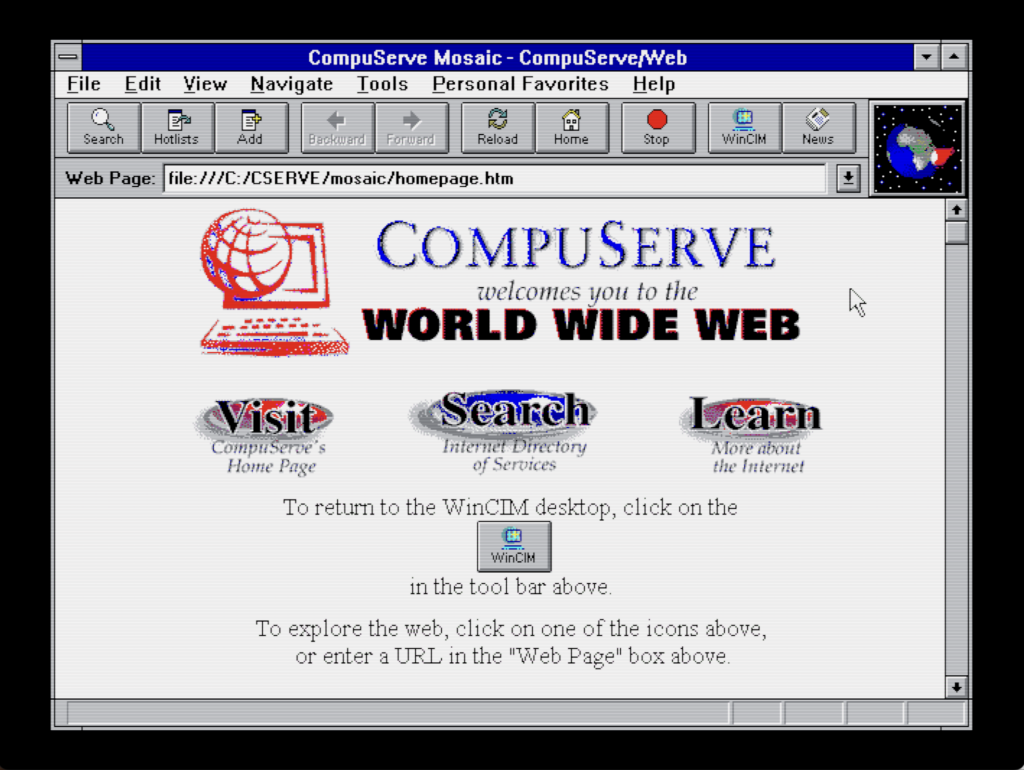The height and width of the screenshot is (770, 1024).
Task: Click the vertical scrollbar up arrow
Action: [x=956, y=210]
